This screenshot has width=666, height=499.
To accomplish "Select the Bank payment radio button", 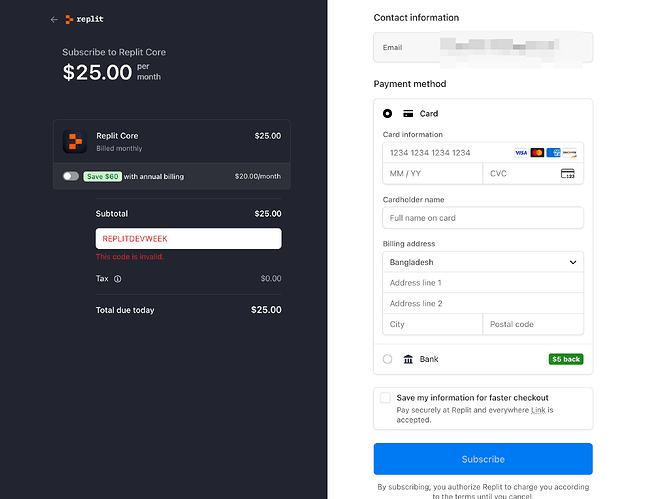I will 387,359.
